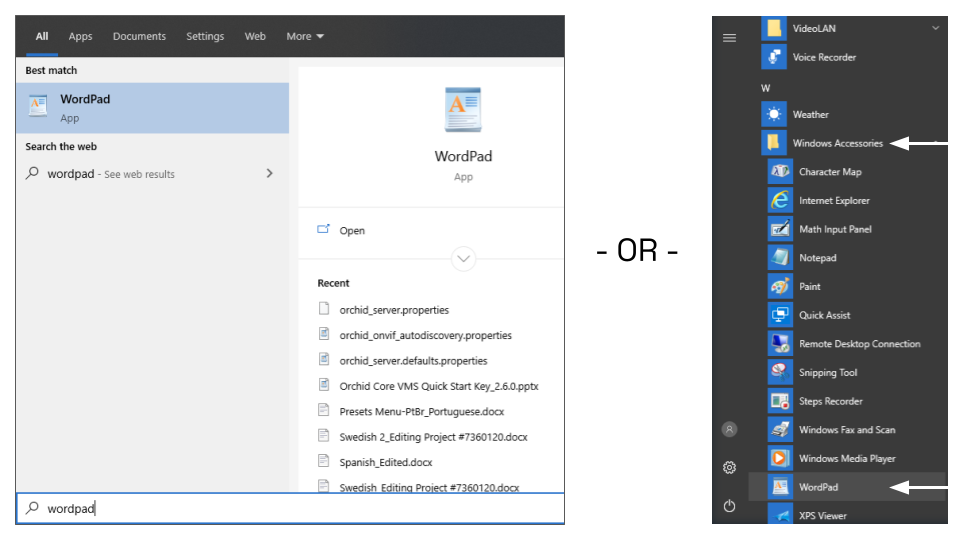The height and width of the screenshot is (540, 960).
Task: Click the Steps Recorder icon
Action: [780, 401]
